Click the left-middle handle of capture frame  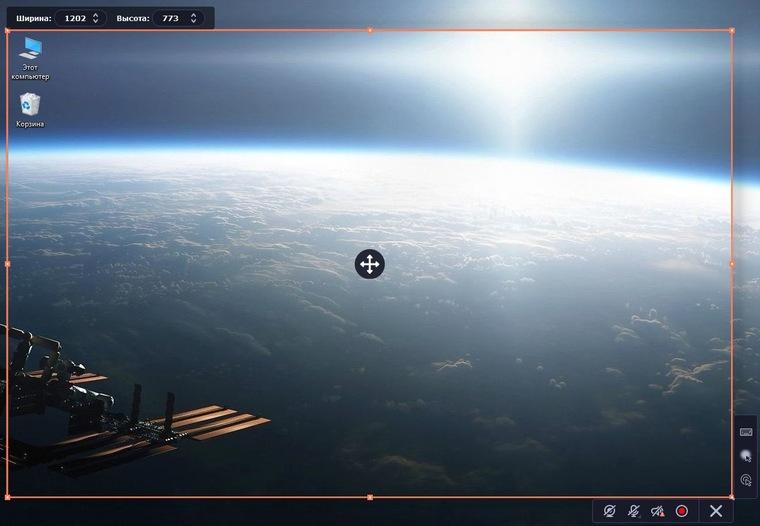pos(7,264)
